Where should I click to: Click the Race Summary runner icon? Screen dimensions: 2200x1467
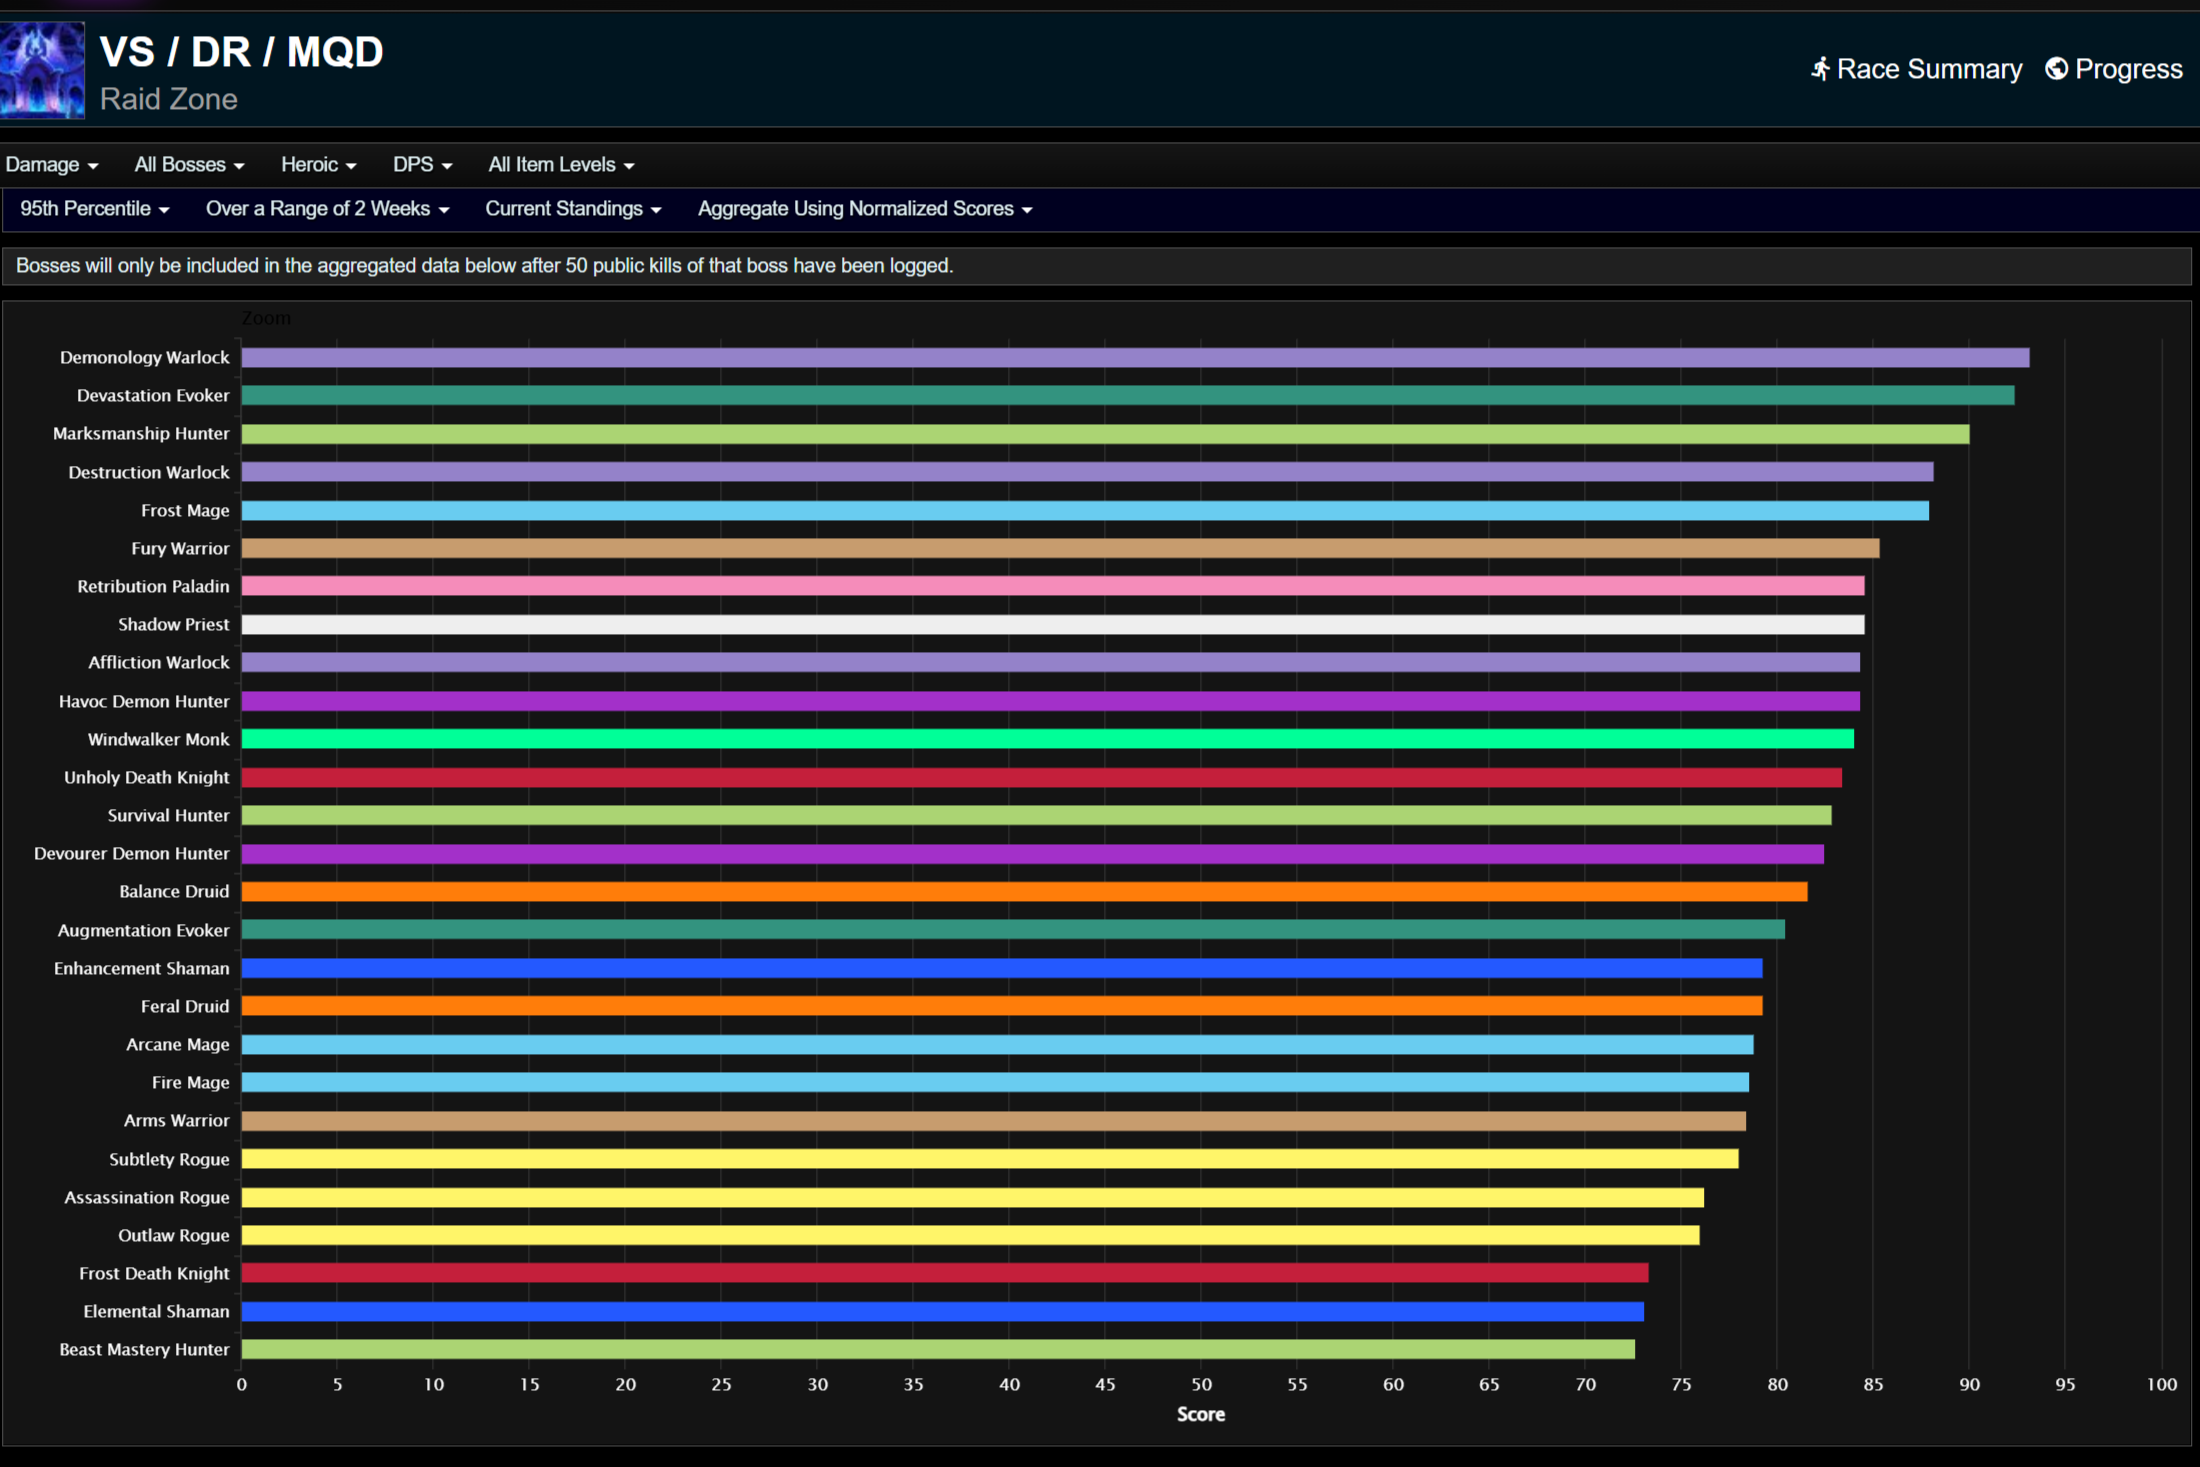[1820, 69]
